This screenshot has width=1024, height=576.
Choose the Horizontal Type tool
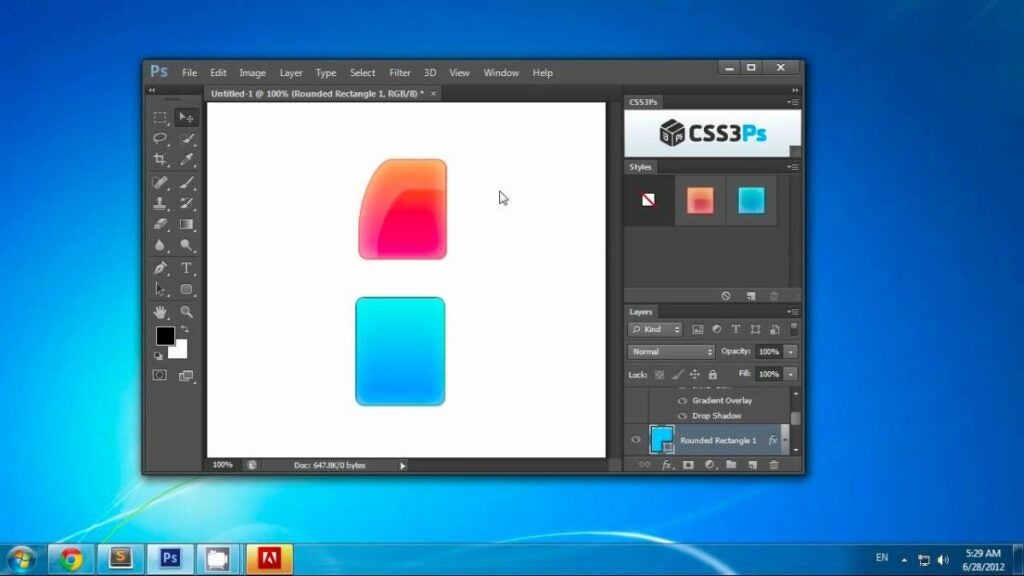click(186, 268)
